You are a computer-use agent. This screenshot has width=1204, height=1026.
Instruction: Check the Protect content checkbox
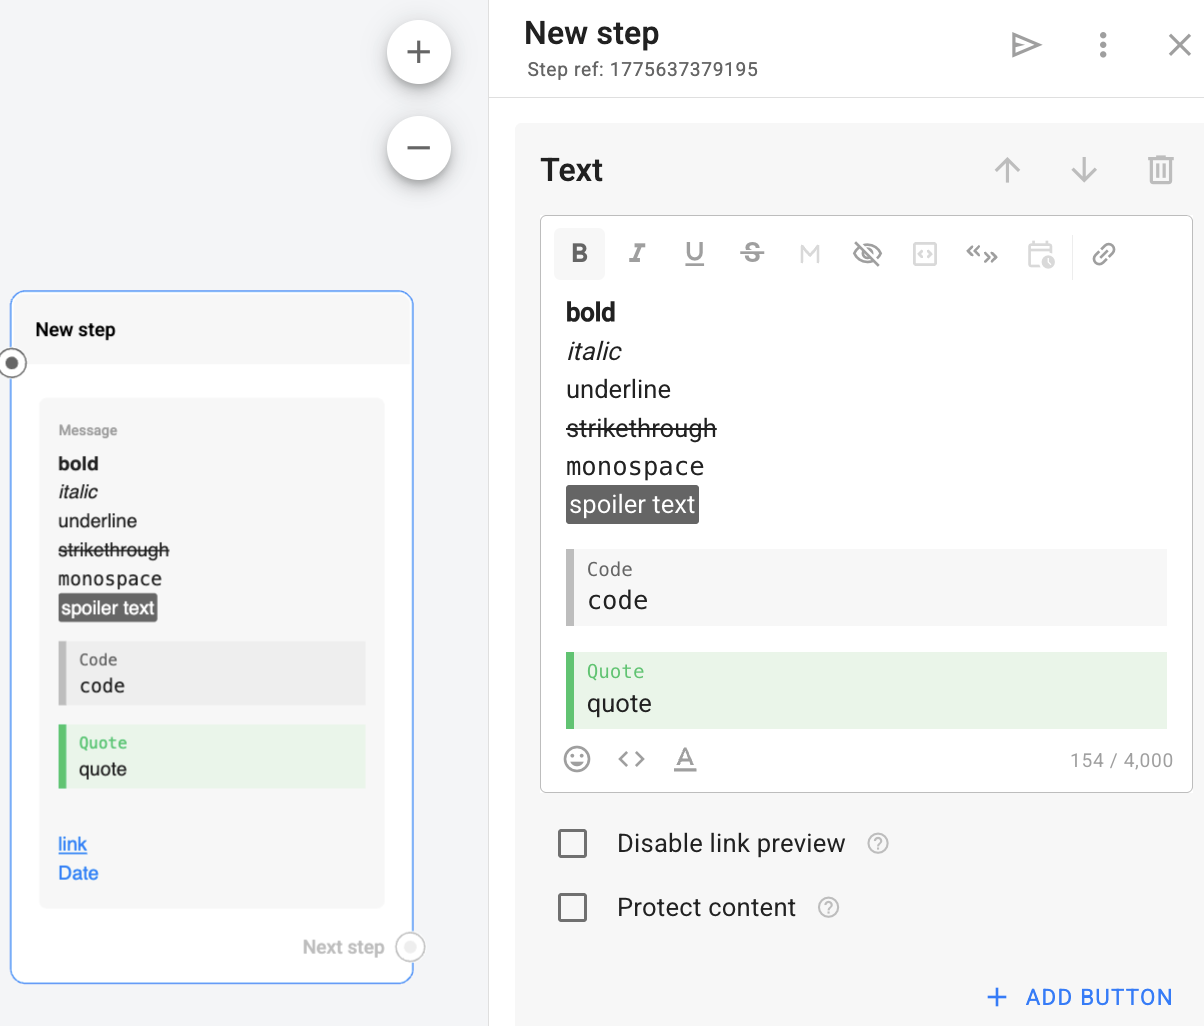[x=573, y=908]
